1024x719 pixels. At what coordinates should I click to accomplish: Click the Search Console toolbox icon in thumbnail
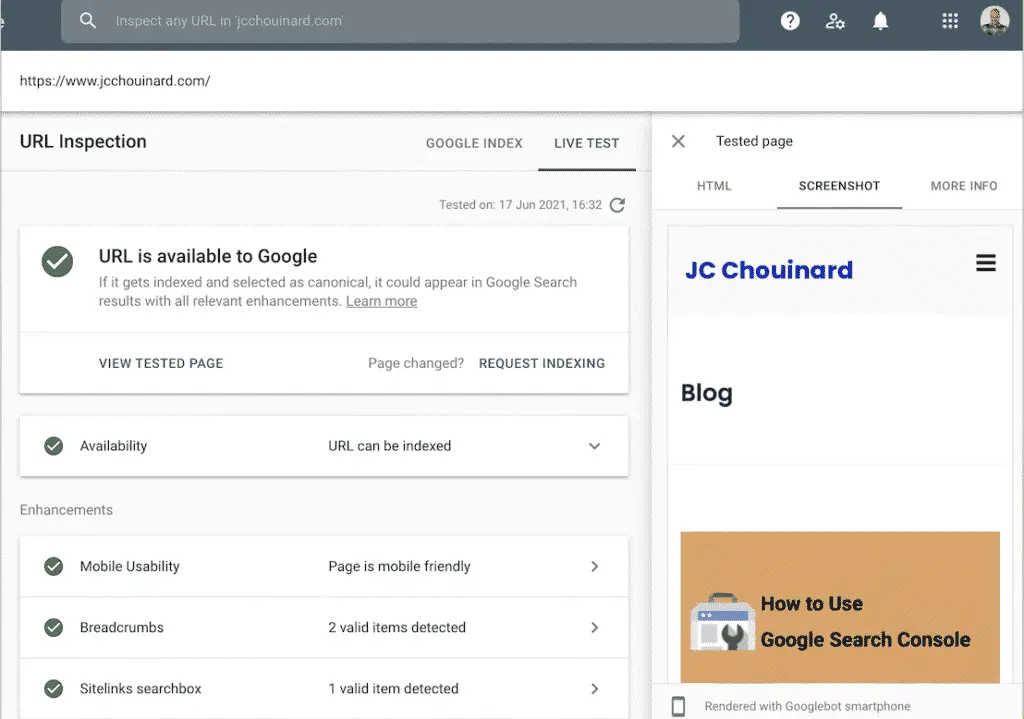(722, 622)
